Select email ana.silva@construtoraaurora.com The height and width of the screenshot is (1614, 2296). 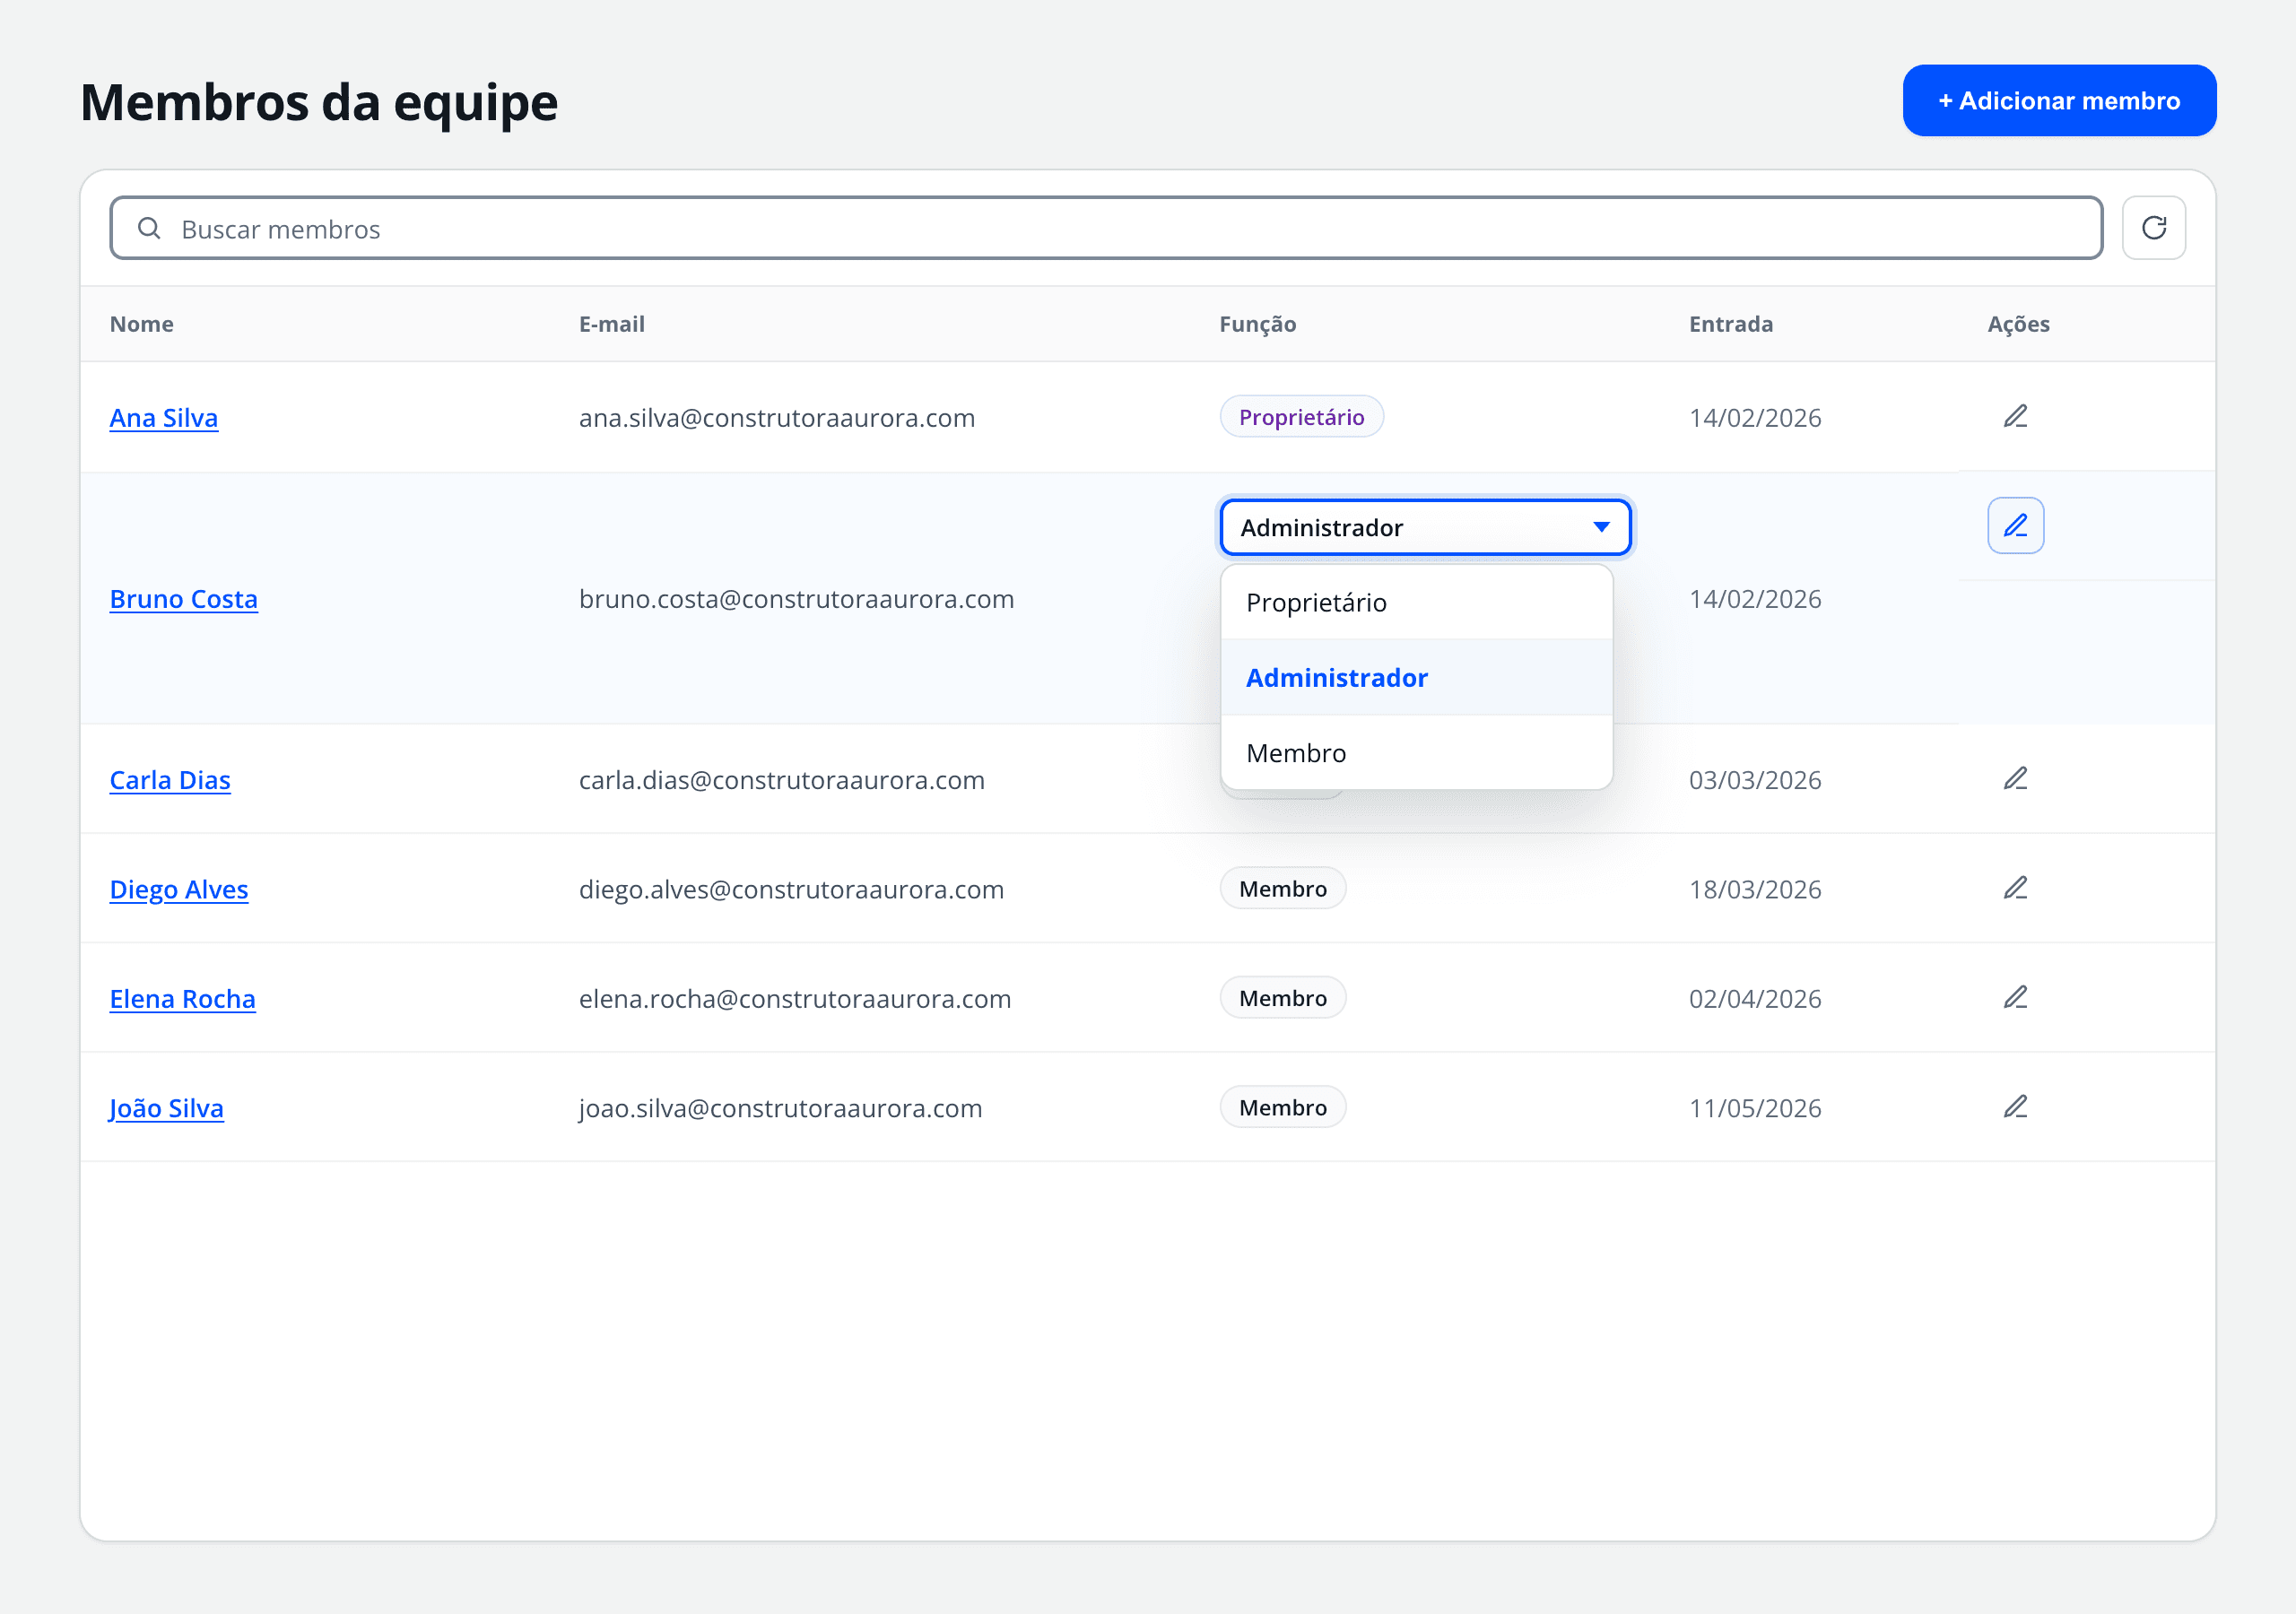pyautogui.click(x=777, y=417)
